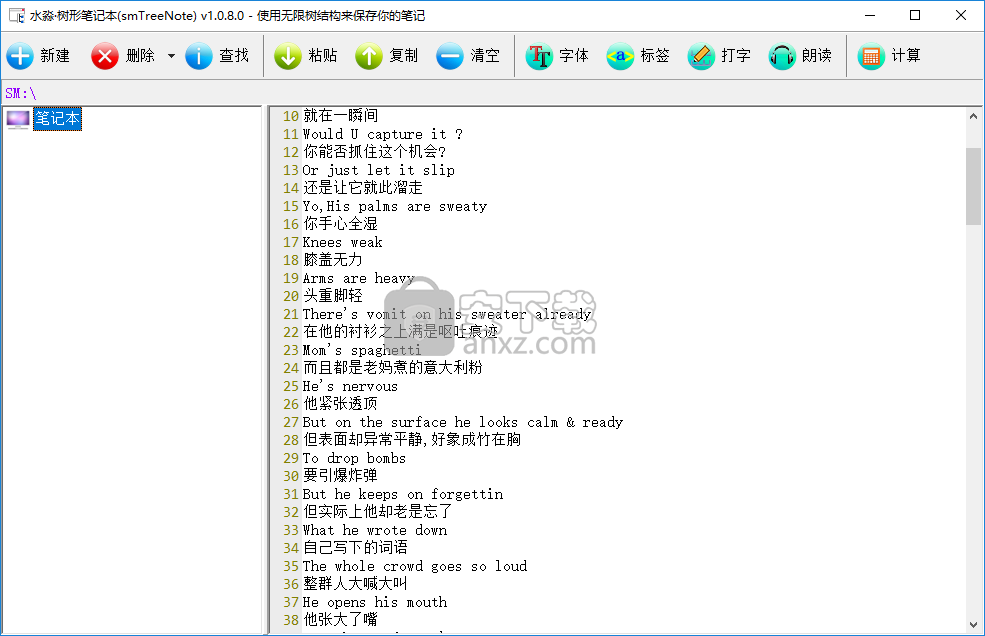Click line 'Yo,His palms are sweaty'

(x=395, y=206)
